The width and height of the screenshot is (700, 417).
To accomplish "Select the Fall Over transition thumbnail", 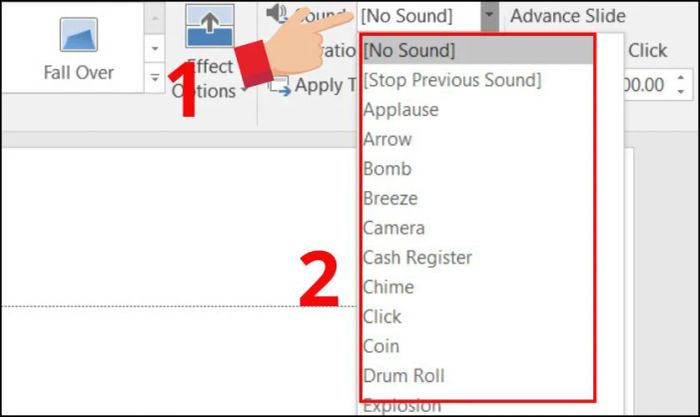I will pyautogui.click(x=79, y=47).
